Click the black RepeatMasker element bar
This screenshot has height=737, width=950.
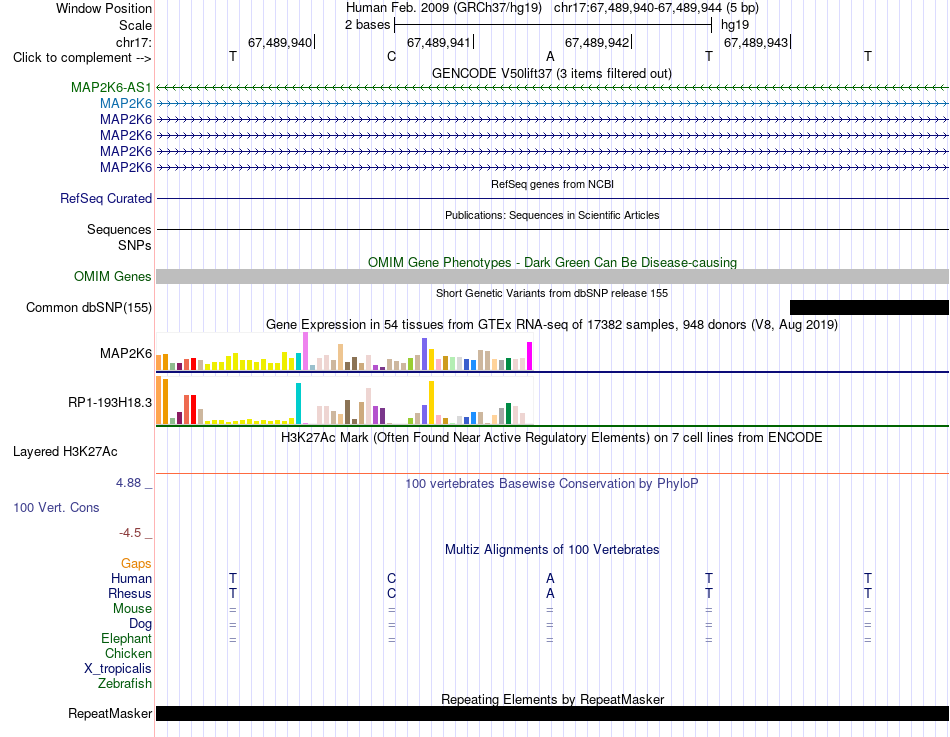coord(553,713)
